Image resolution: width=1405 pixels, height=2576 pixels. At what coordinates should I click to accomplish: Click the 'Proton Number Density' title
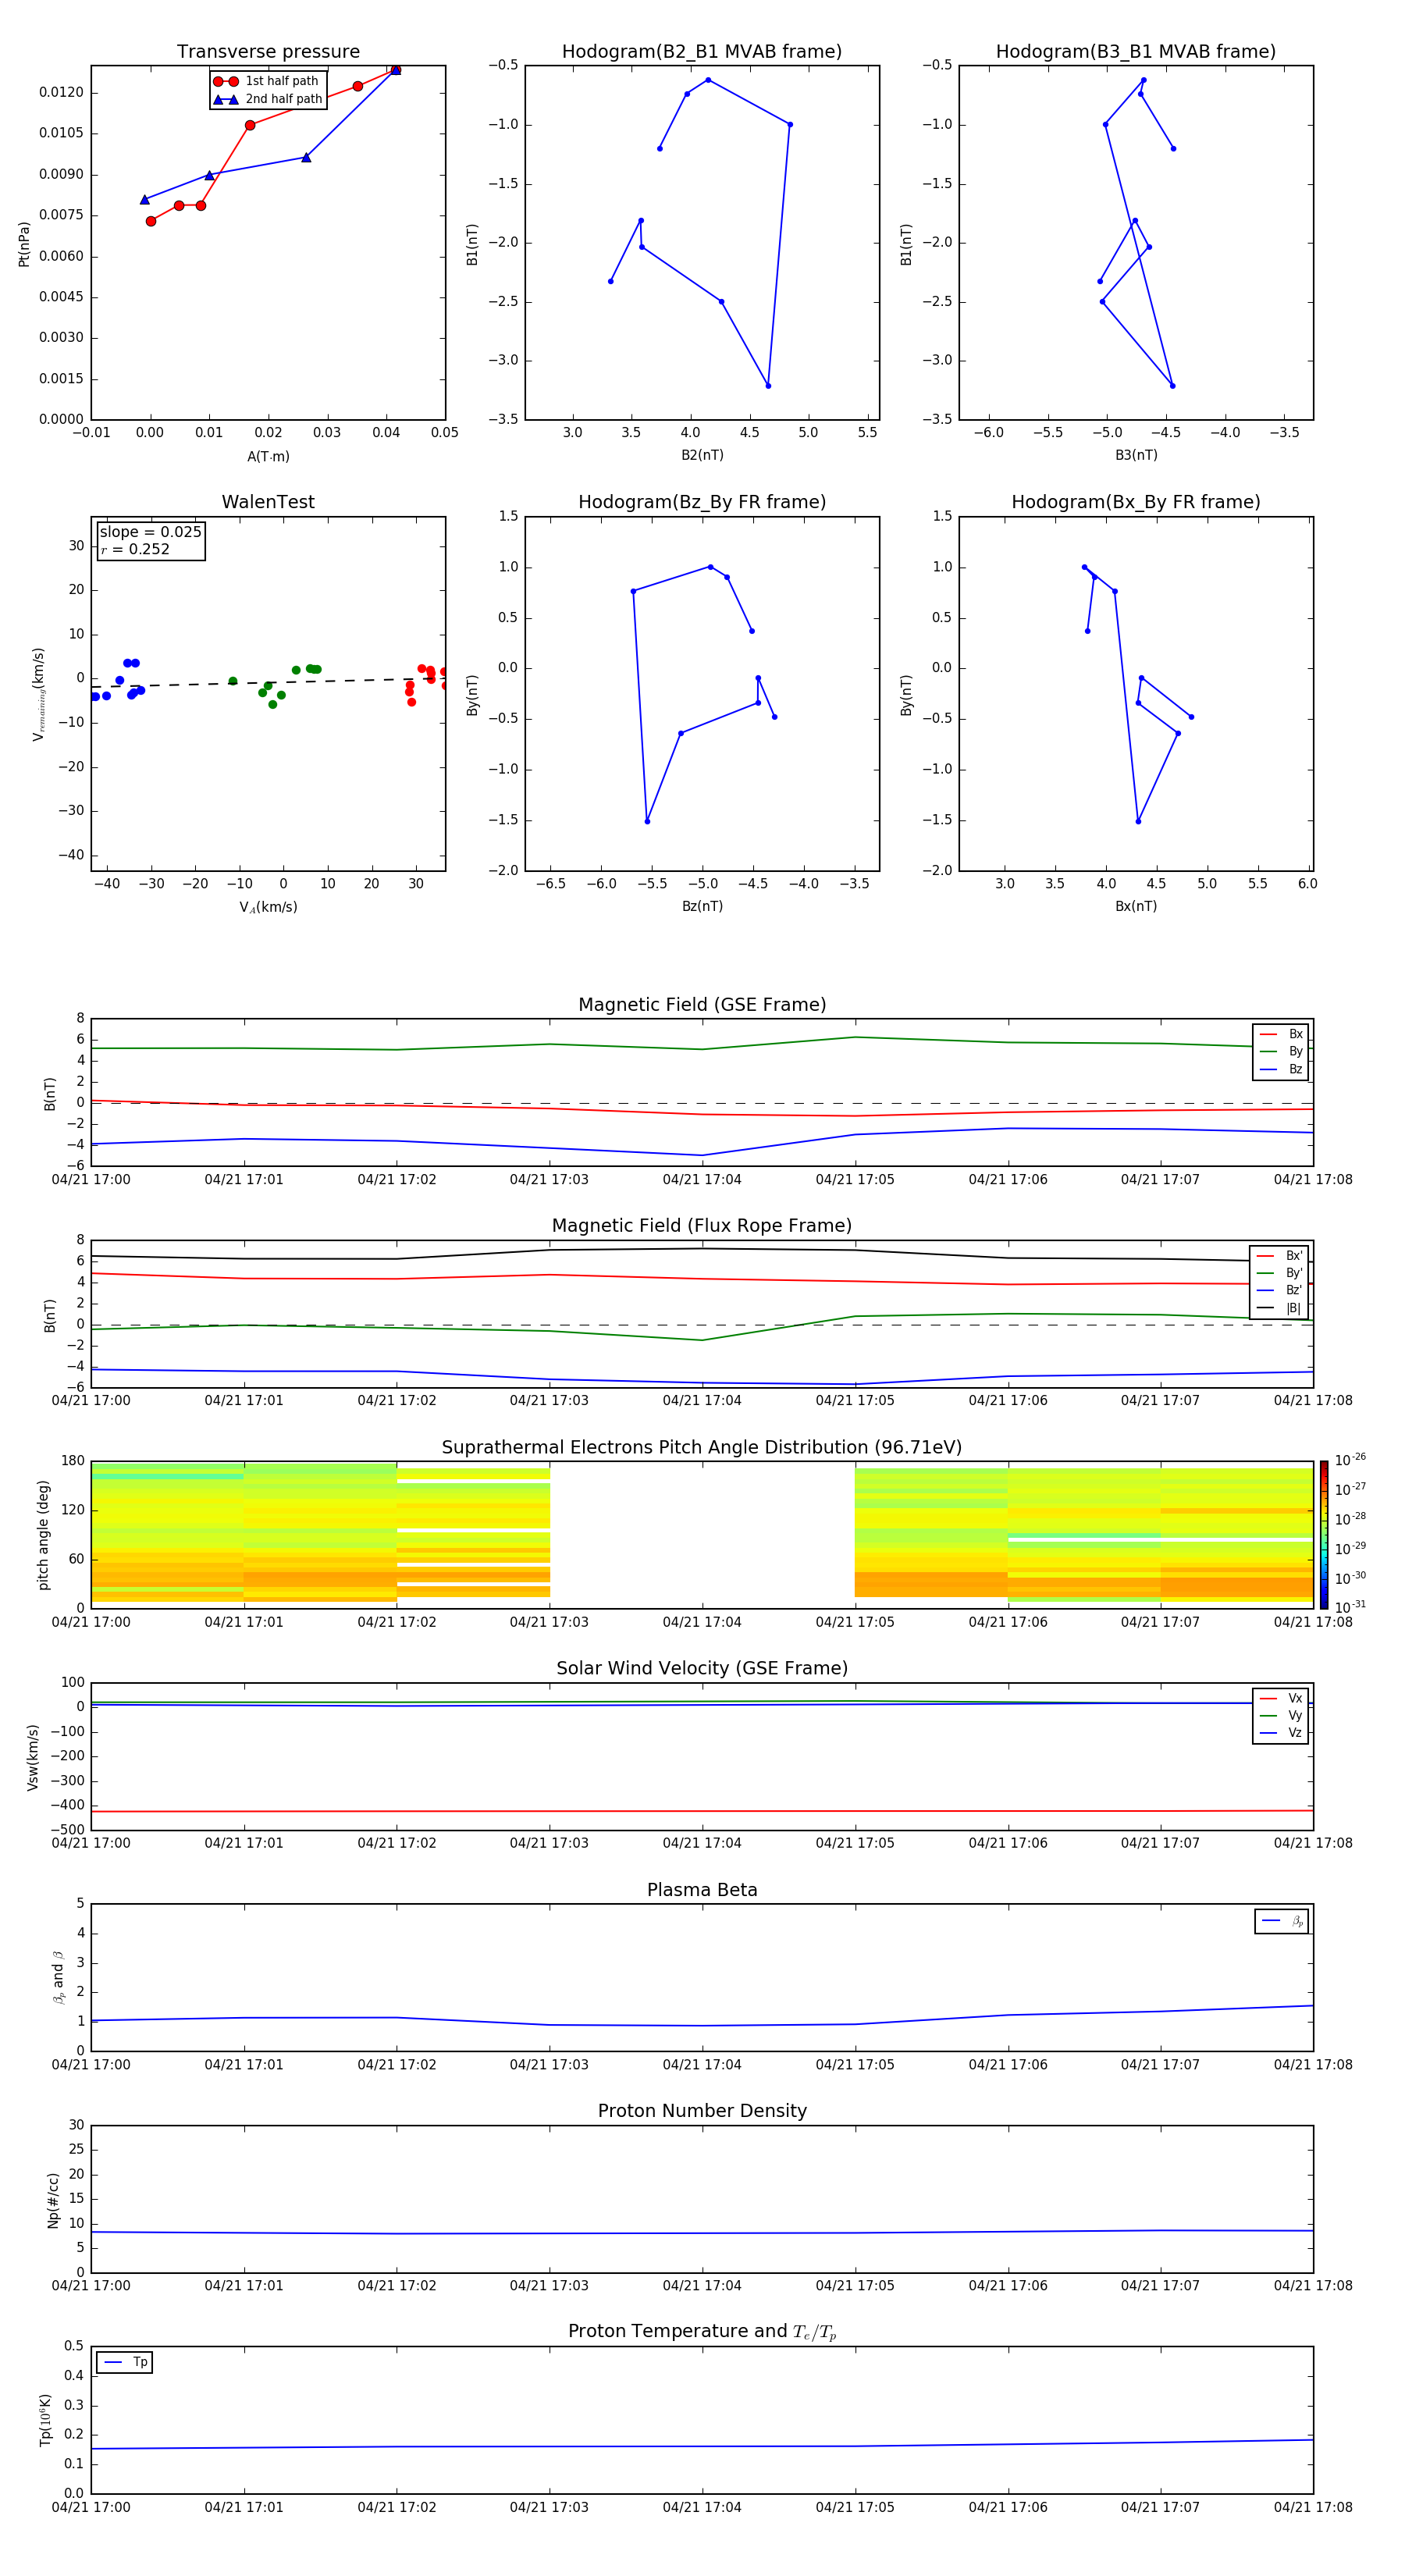coord(702,2111)
